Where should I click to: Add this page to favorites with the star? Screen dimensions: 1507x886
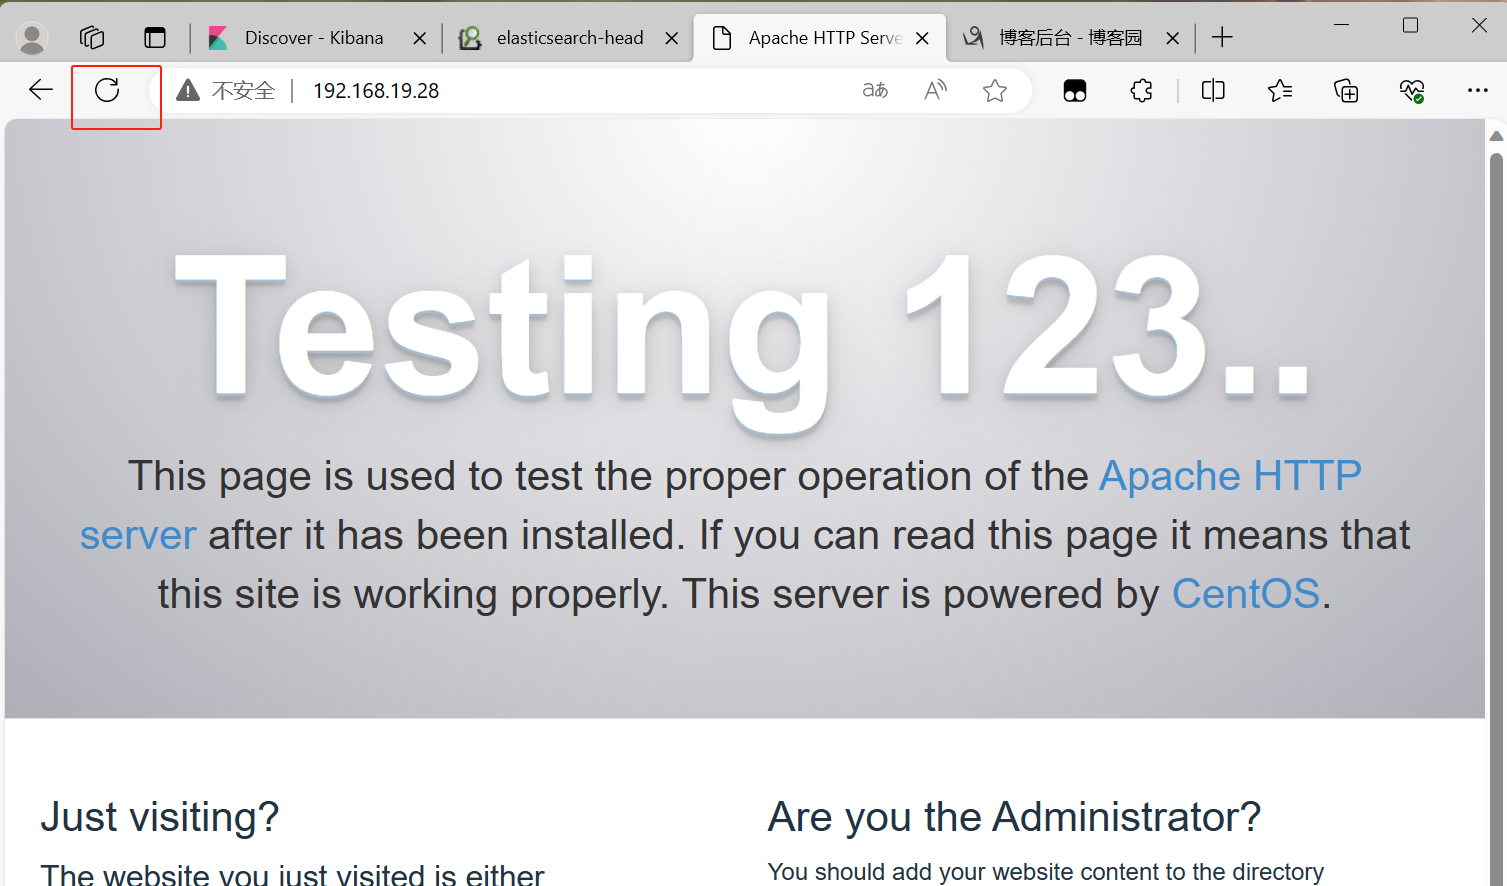click(x=995, y=91)
